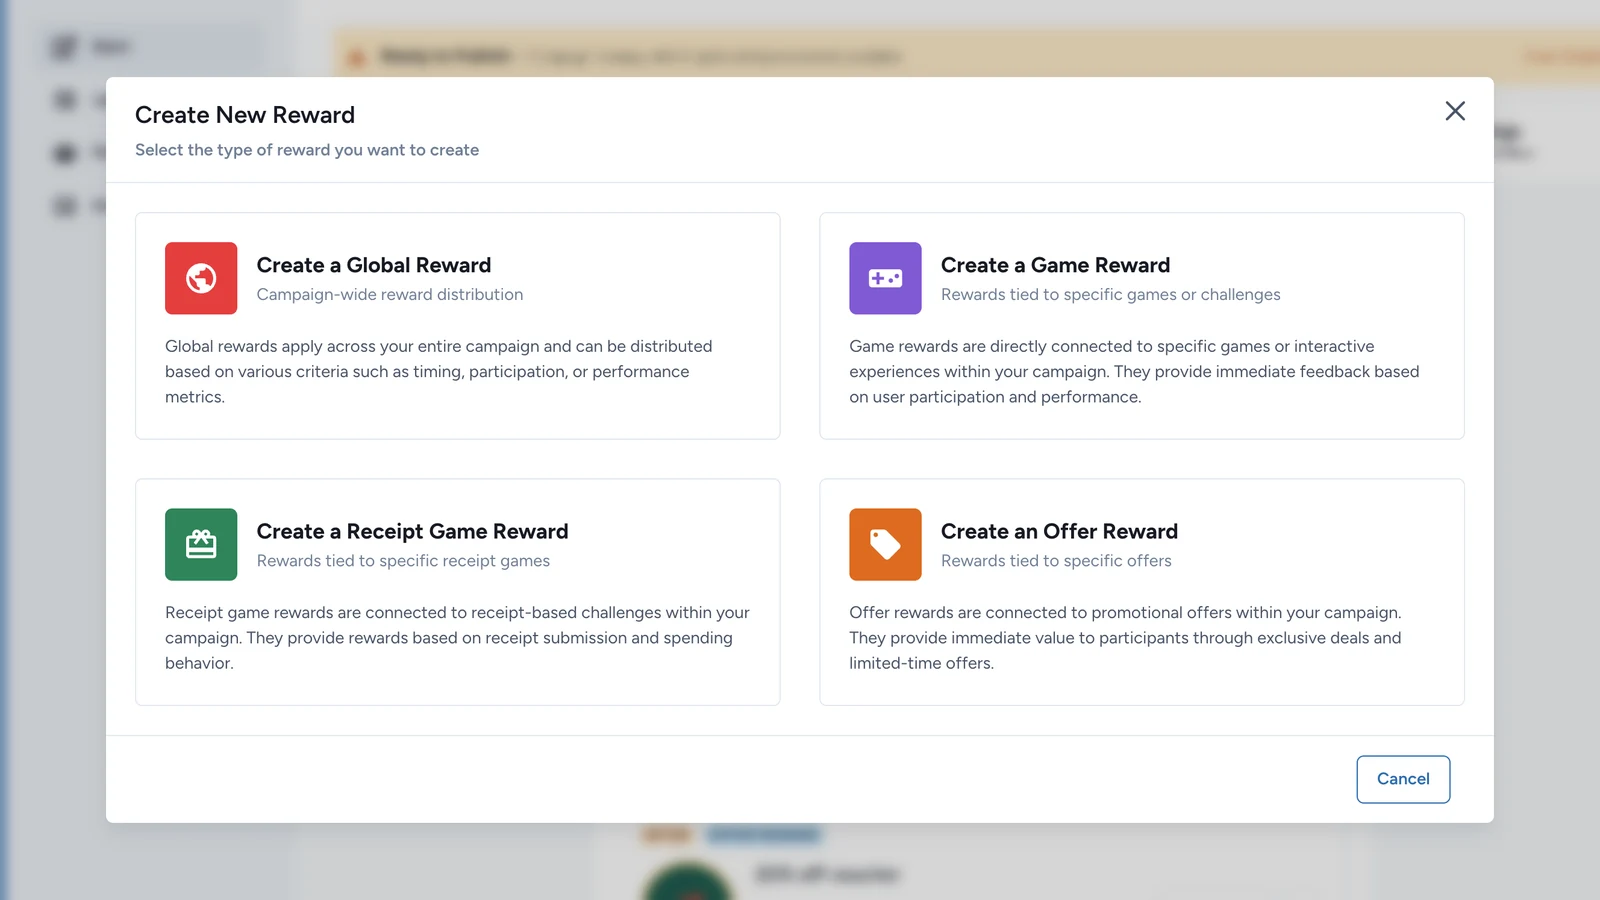Click the "Campaign-wide reward distribution" subtitle
The height and width of the screenshot is (900, 1600).
(390, 294)
